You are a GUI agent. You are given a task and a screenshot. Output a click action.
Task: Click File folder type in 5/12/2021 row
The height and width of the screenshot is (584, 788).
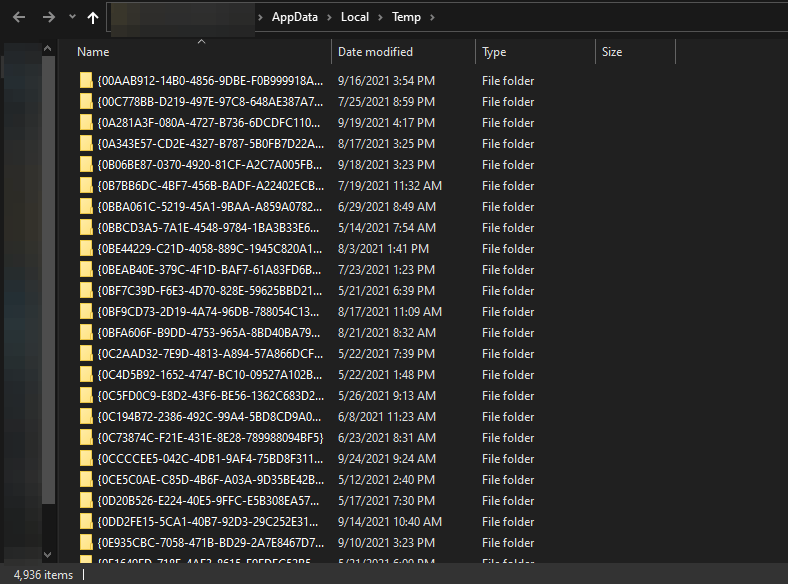point(508,480)
